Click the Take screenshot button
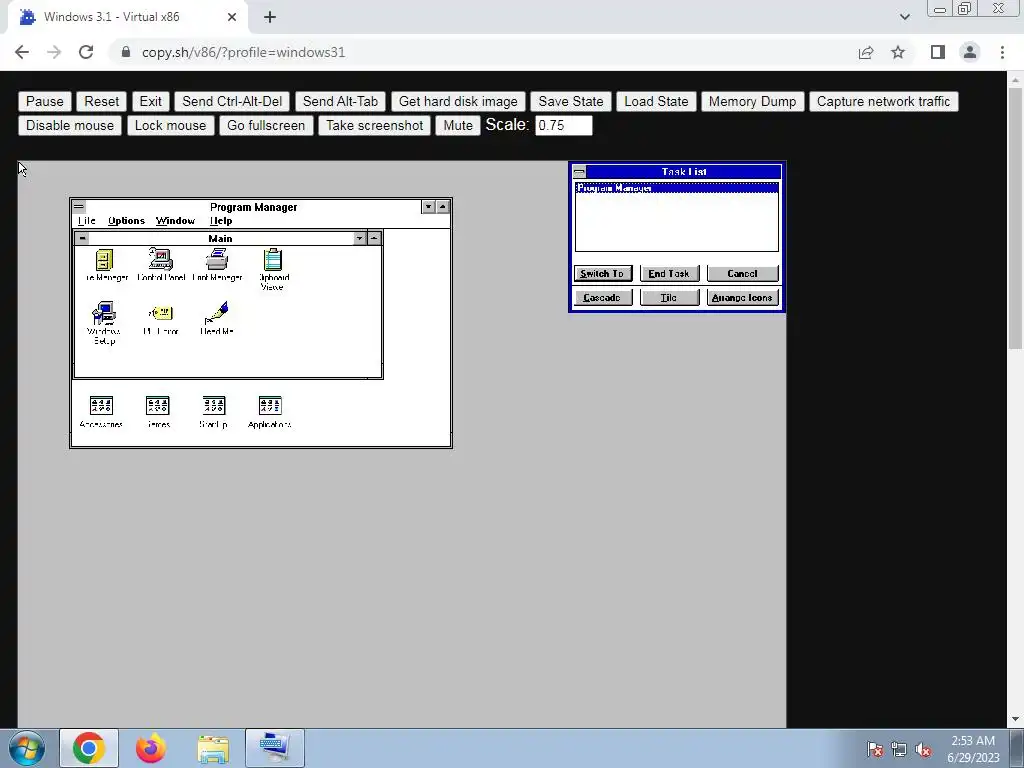 click(x=374, y=125)
